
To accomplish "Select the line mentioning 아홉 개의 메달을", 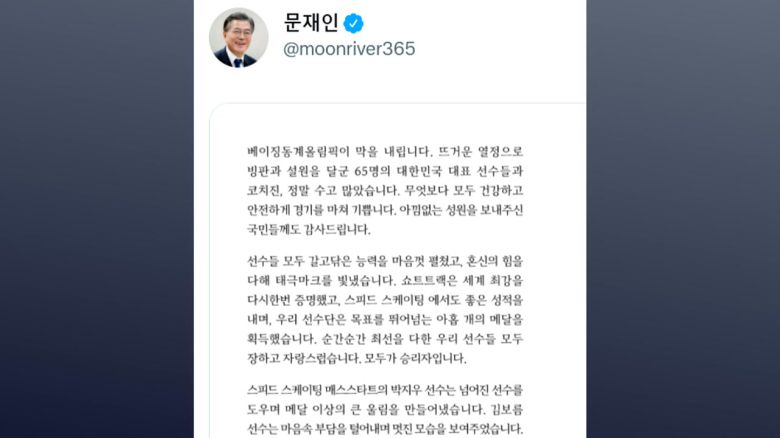I will pos(385,319).
